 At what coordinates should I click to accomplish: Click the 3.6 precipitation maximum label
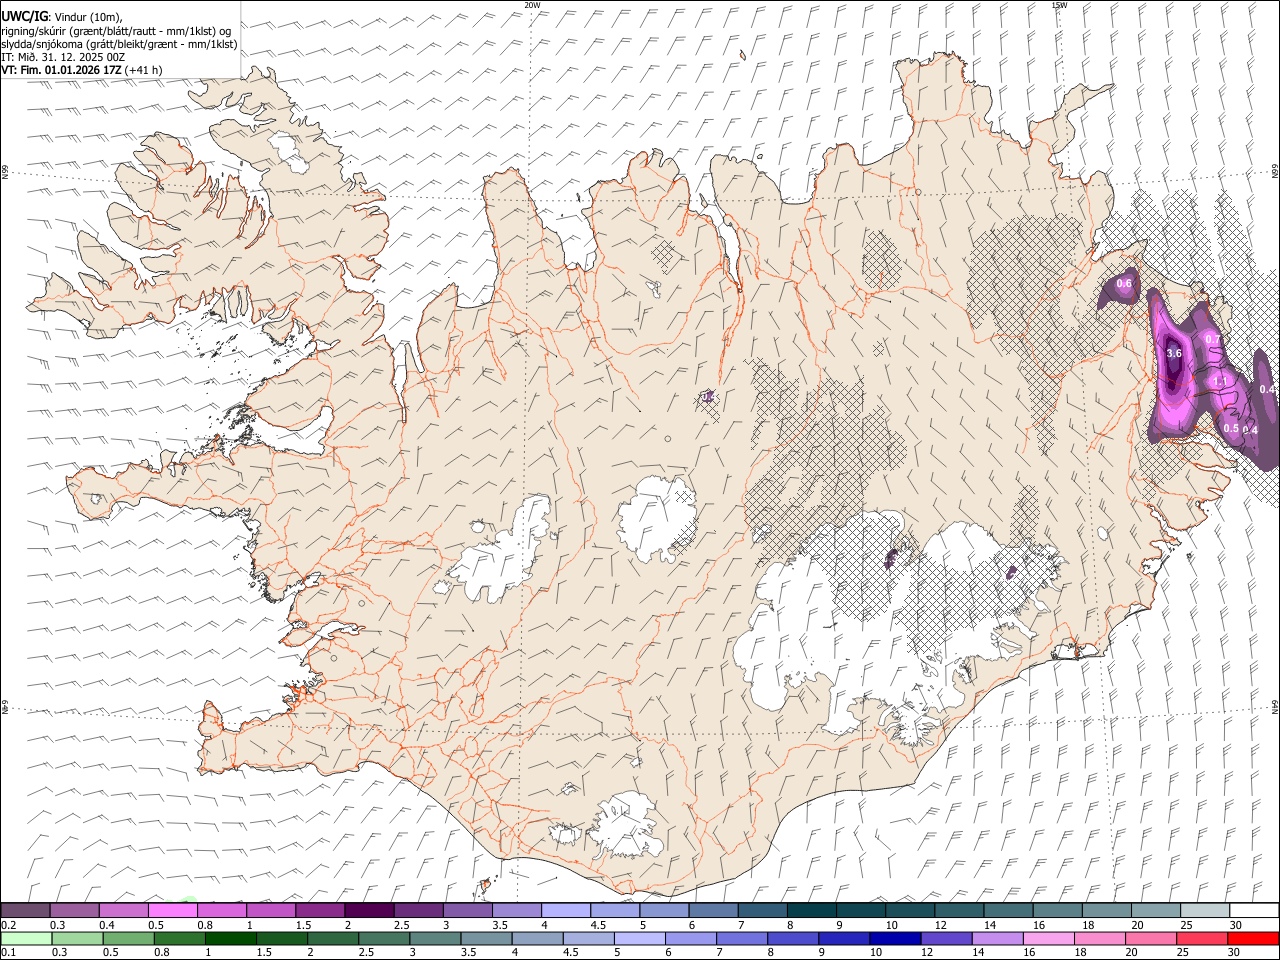tap(1174, 354)
